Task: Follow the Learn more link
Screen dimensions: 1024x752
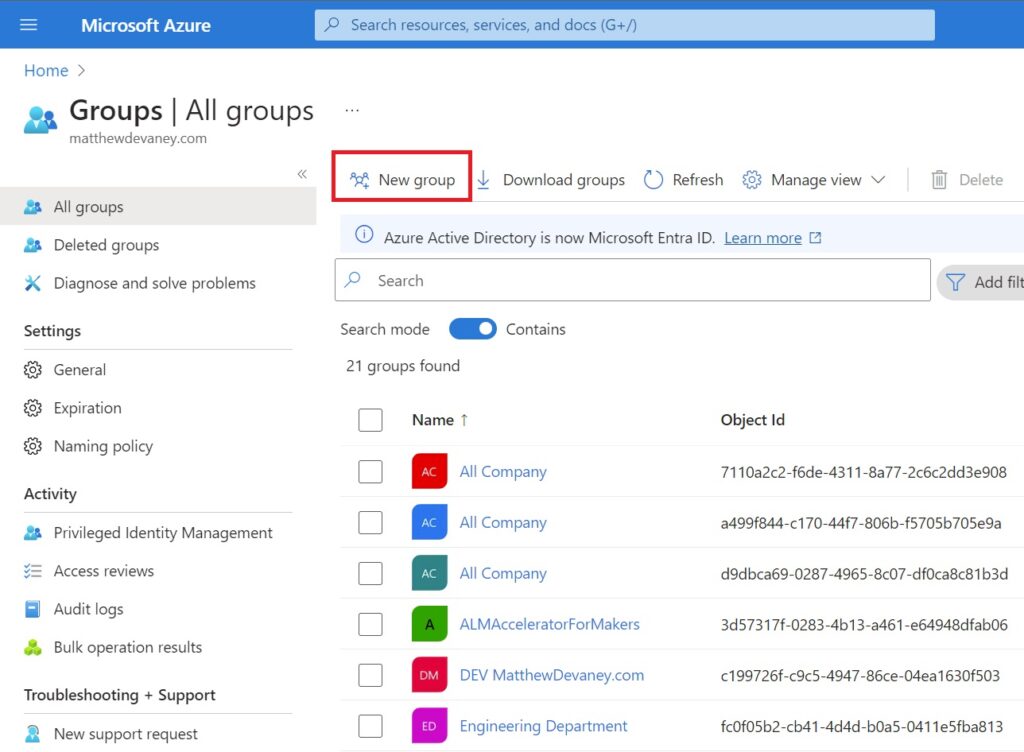Action: point(763,238)
